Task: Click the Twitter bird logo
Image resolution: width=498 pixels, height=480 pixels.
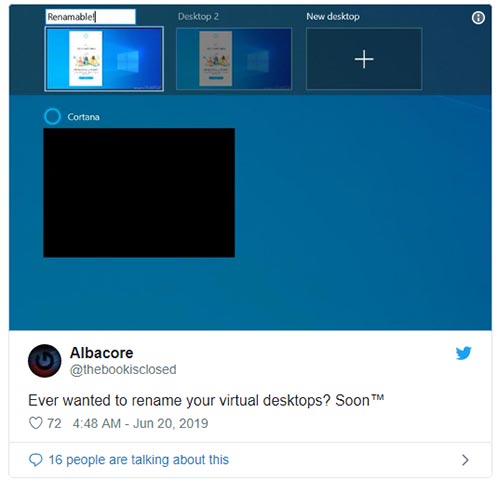Action: 463,353
